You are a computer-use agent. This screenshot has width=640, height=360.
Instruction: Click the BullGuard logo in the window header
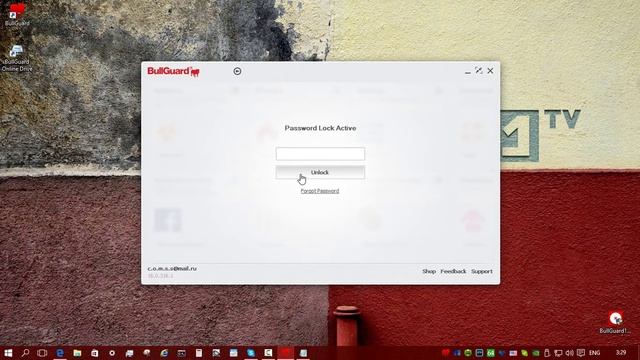(x=173, y=71)
